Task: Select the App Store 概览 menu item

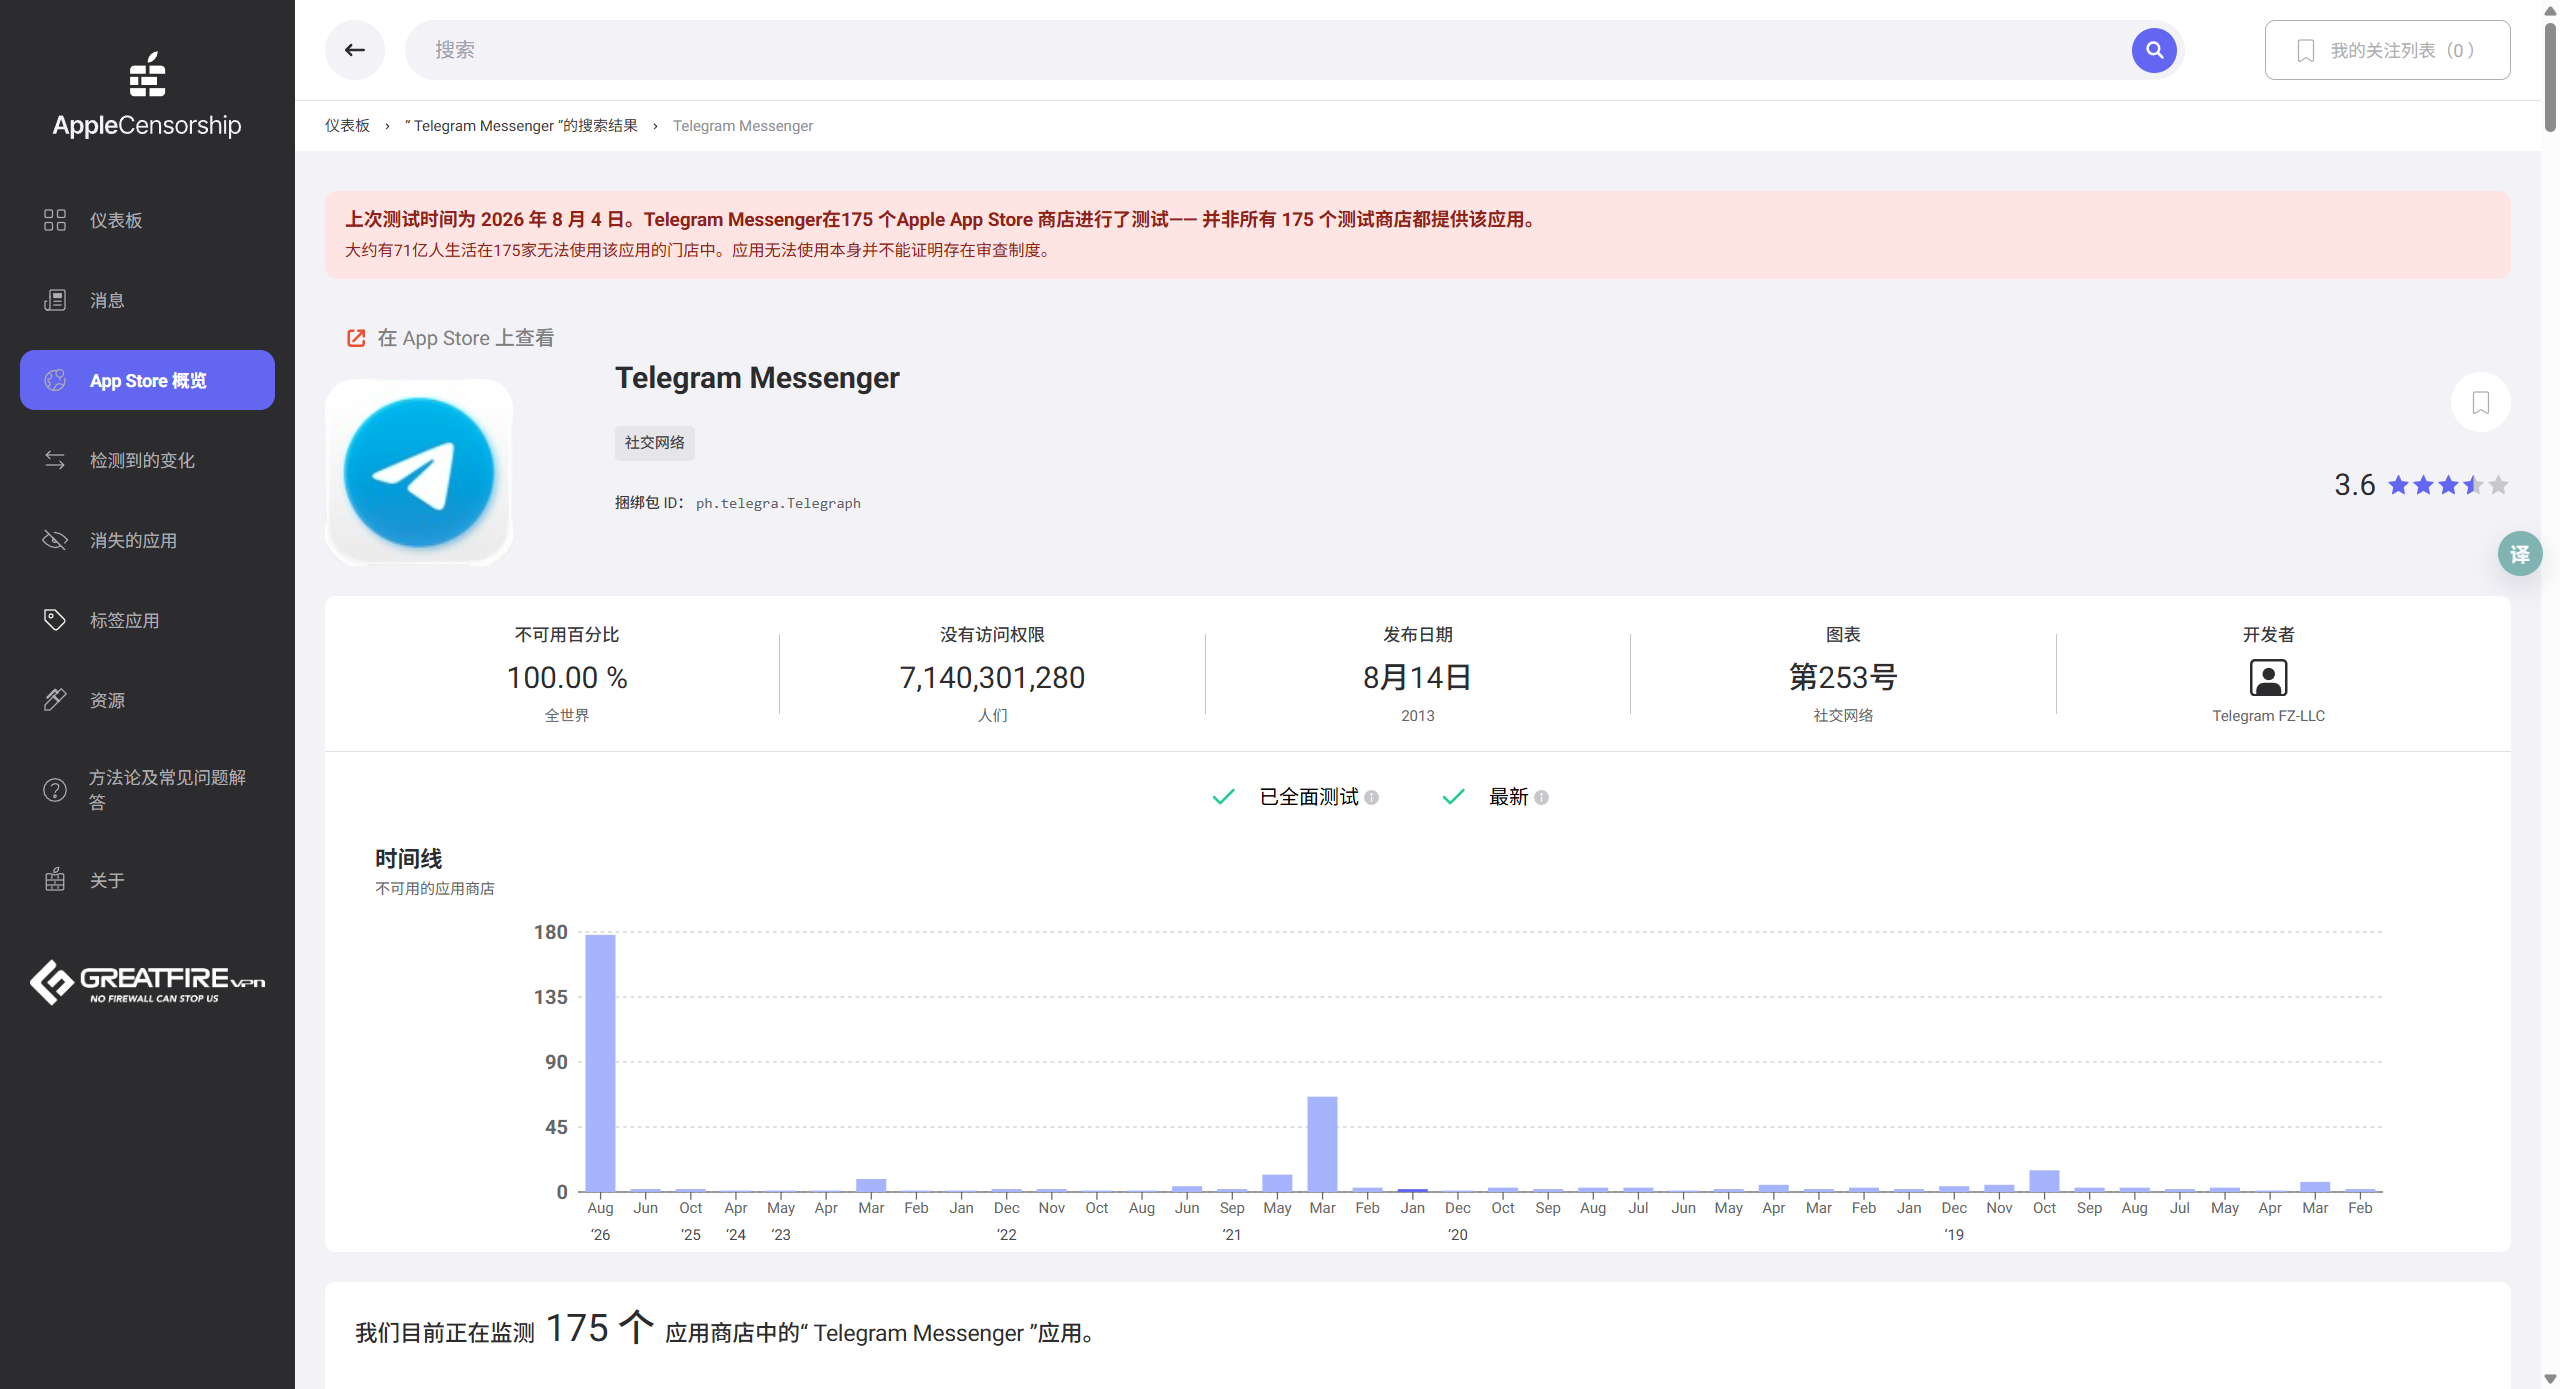Action: (x=147, y=380)
